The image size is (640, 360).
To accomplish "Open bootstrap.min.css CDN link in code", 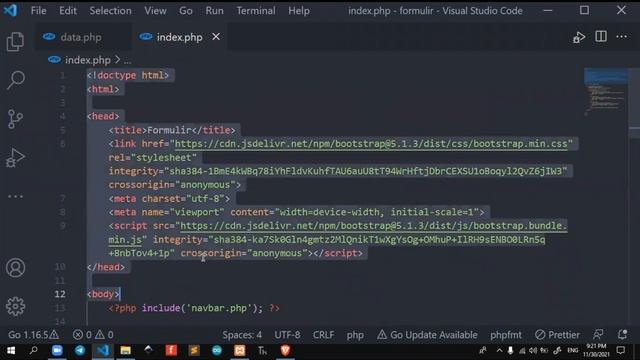I will tap(371, 144).
